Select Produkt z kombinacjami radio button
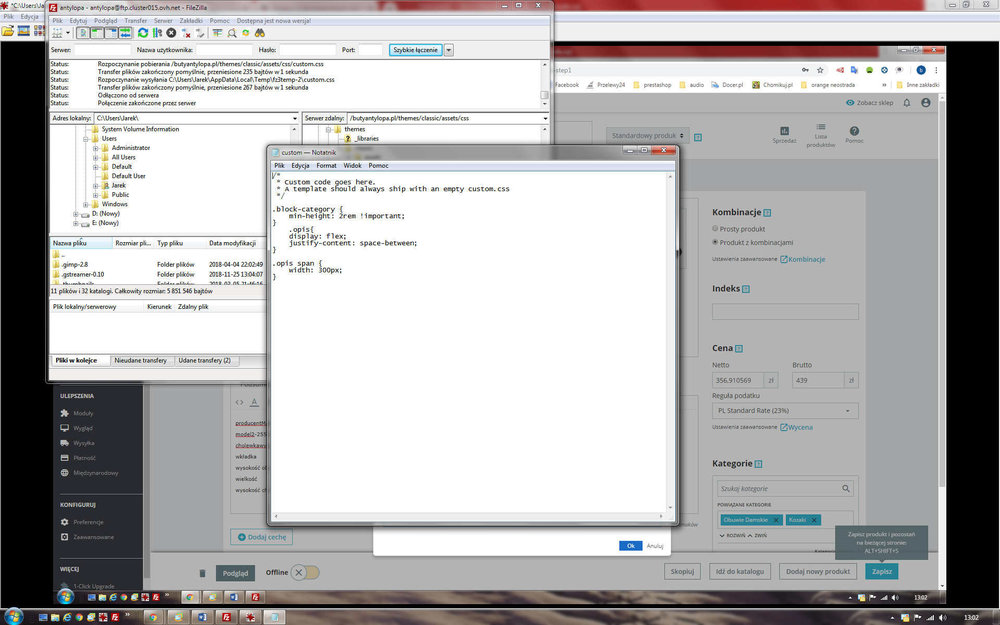The image size is (1000, 625). pyautogui.click(x=716, y=242)
